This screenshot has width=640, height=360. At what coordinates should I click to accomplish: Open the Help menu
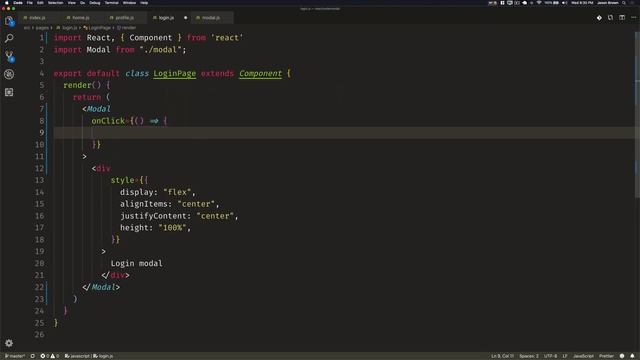(144, 3)
